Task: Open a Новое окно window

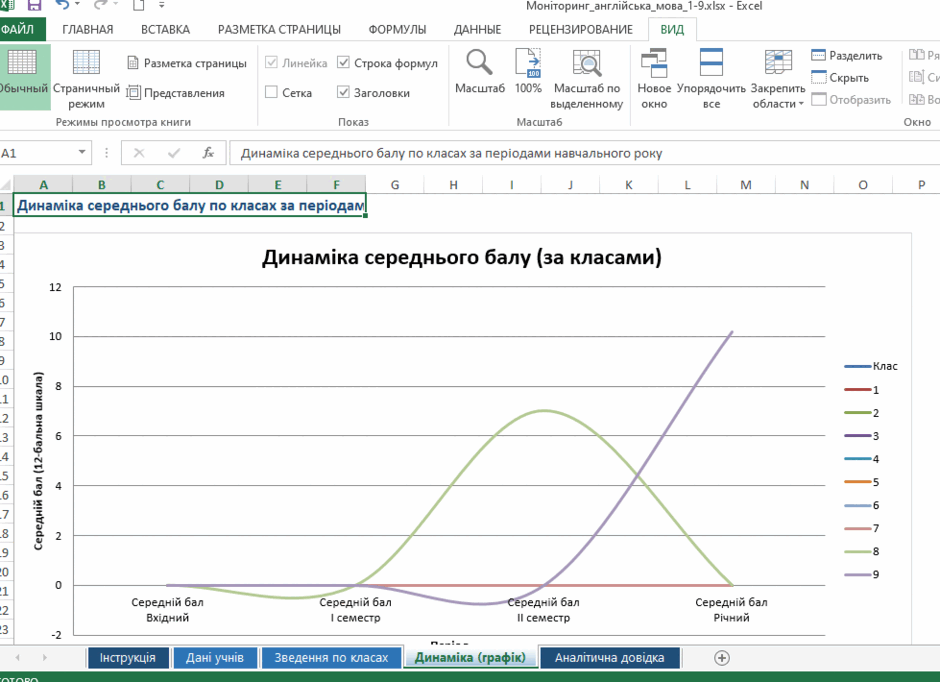Action: 653,63
